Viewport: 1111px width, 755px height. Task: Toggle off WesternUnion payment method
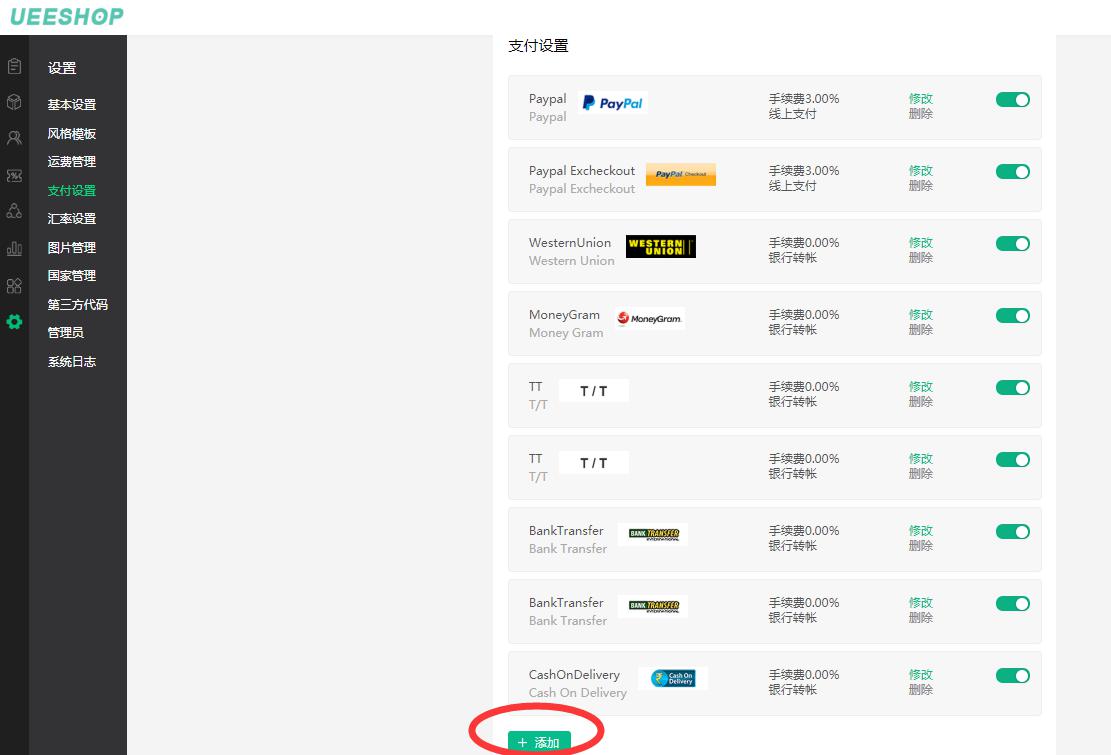[x=1012, y=244]
